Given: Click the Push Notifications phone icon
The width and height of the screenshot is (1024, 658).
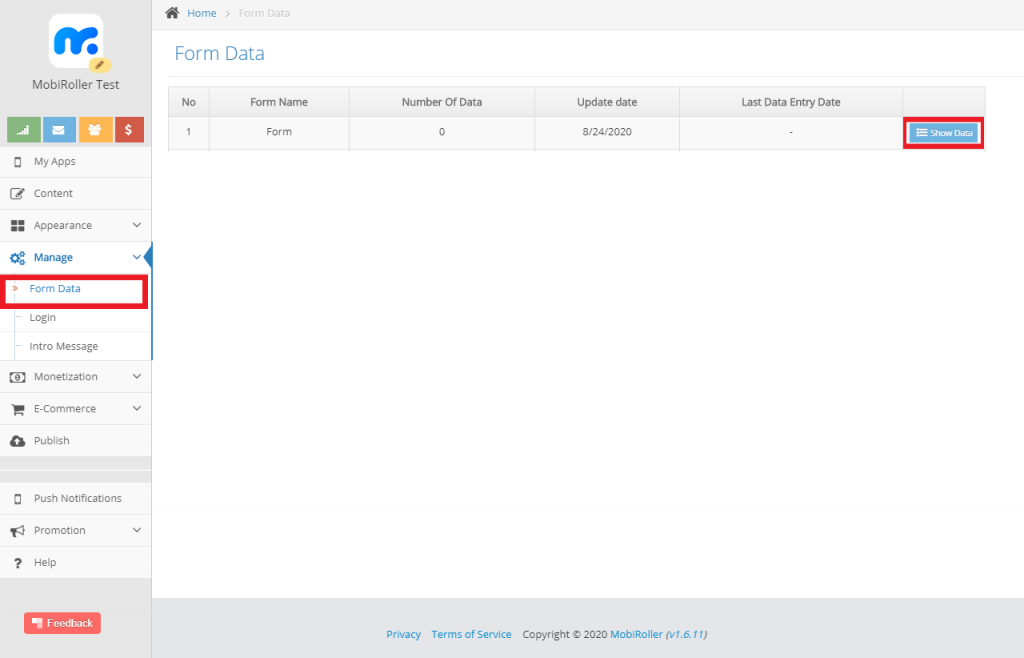Looking at the screenshot, I should 17,497.
